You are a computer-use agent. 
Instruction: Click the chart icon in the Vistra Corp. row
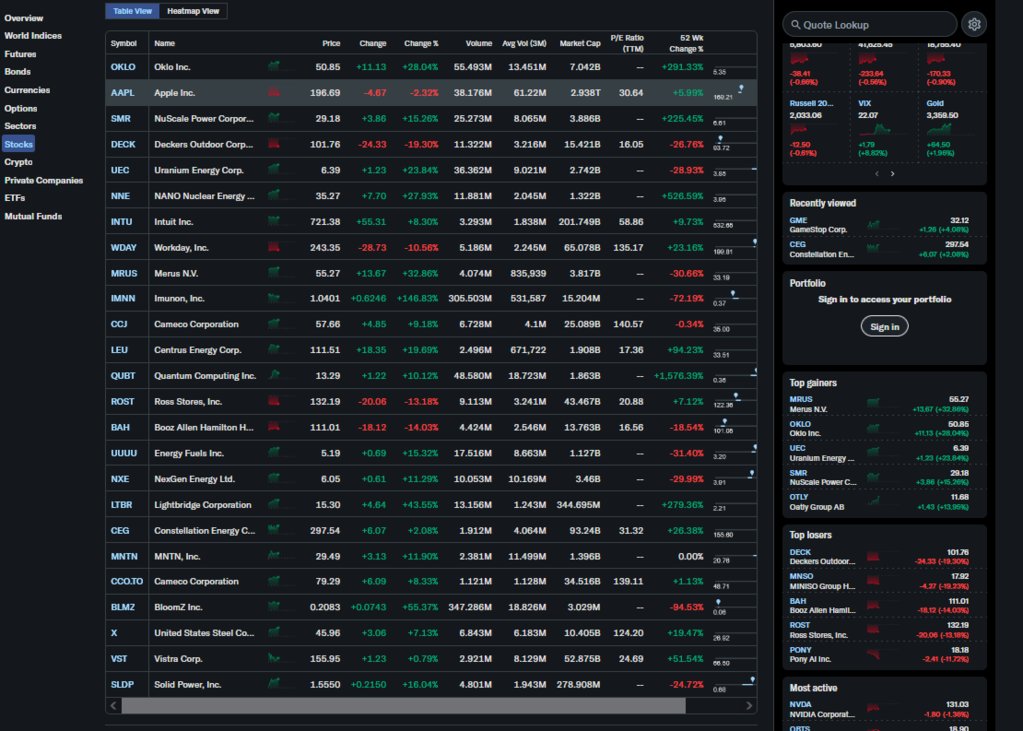click(x=274, y=659)
